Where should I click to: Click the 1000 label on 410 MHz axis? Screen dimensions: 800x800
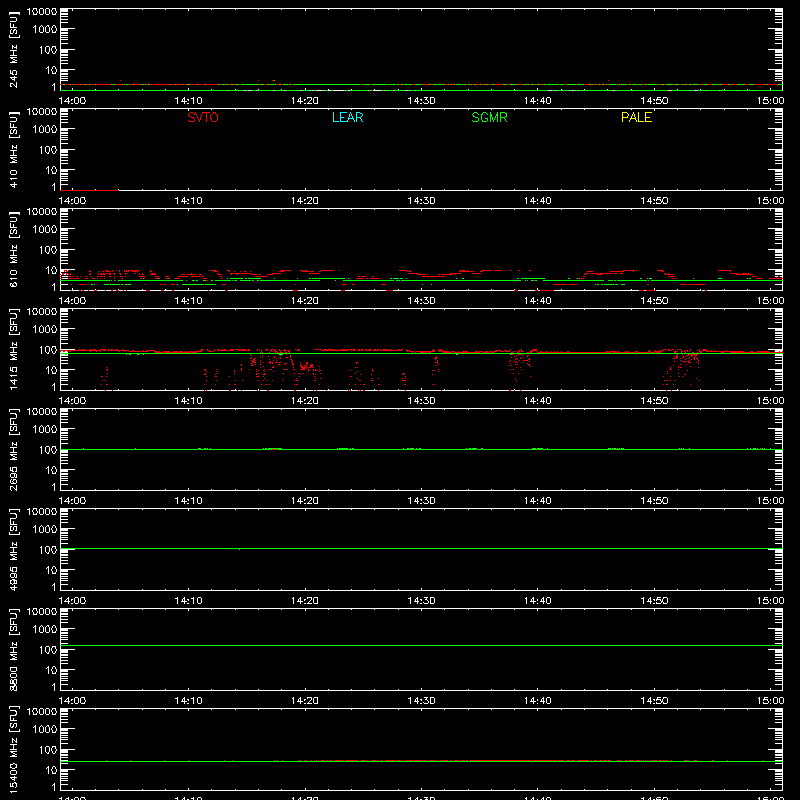pyautogui.click(x=45, y=130)
